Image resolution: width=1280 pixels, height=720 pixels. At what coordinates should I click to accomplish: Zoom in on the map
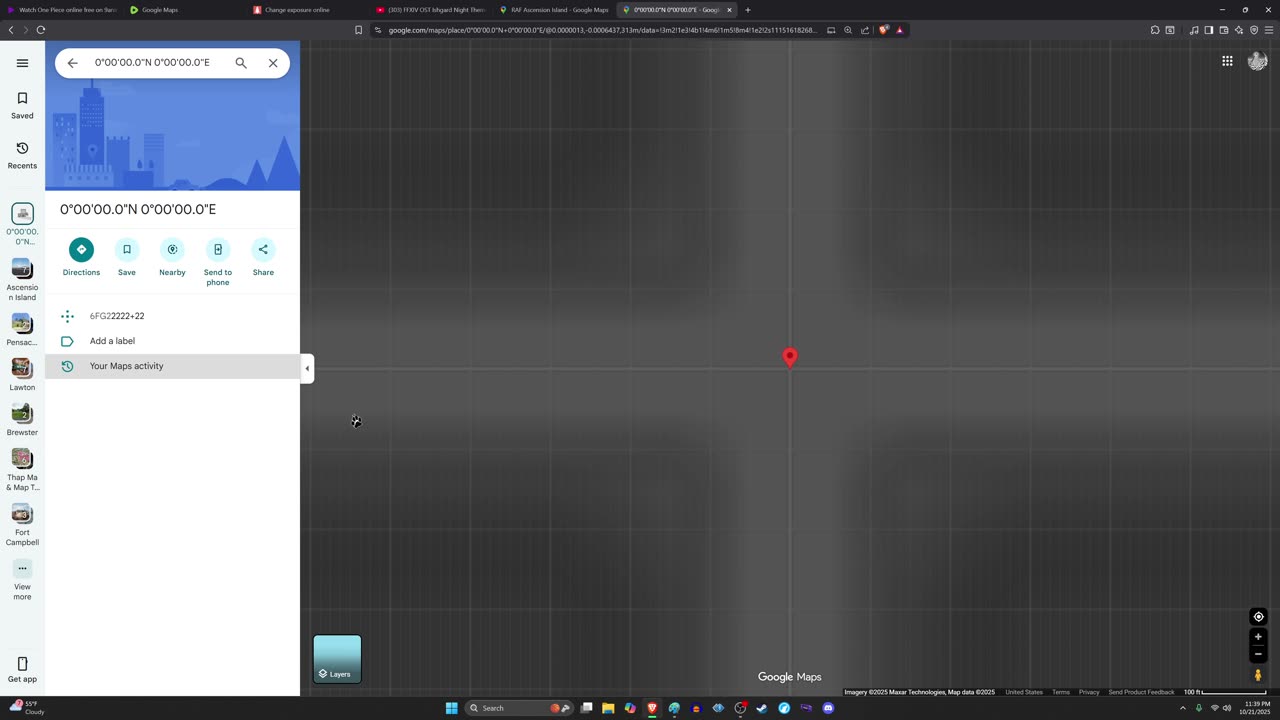pos(1259,637)
